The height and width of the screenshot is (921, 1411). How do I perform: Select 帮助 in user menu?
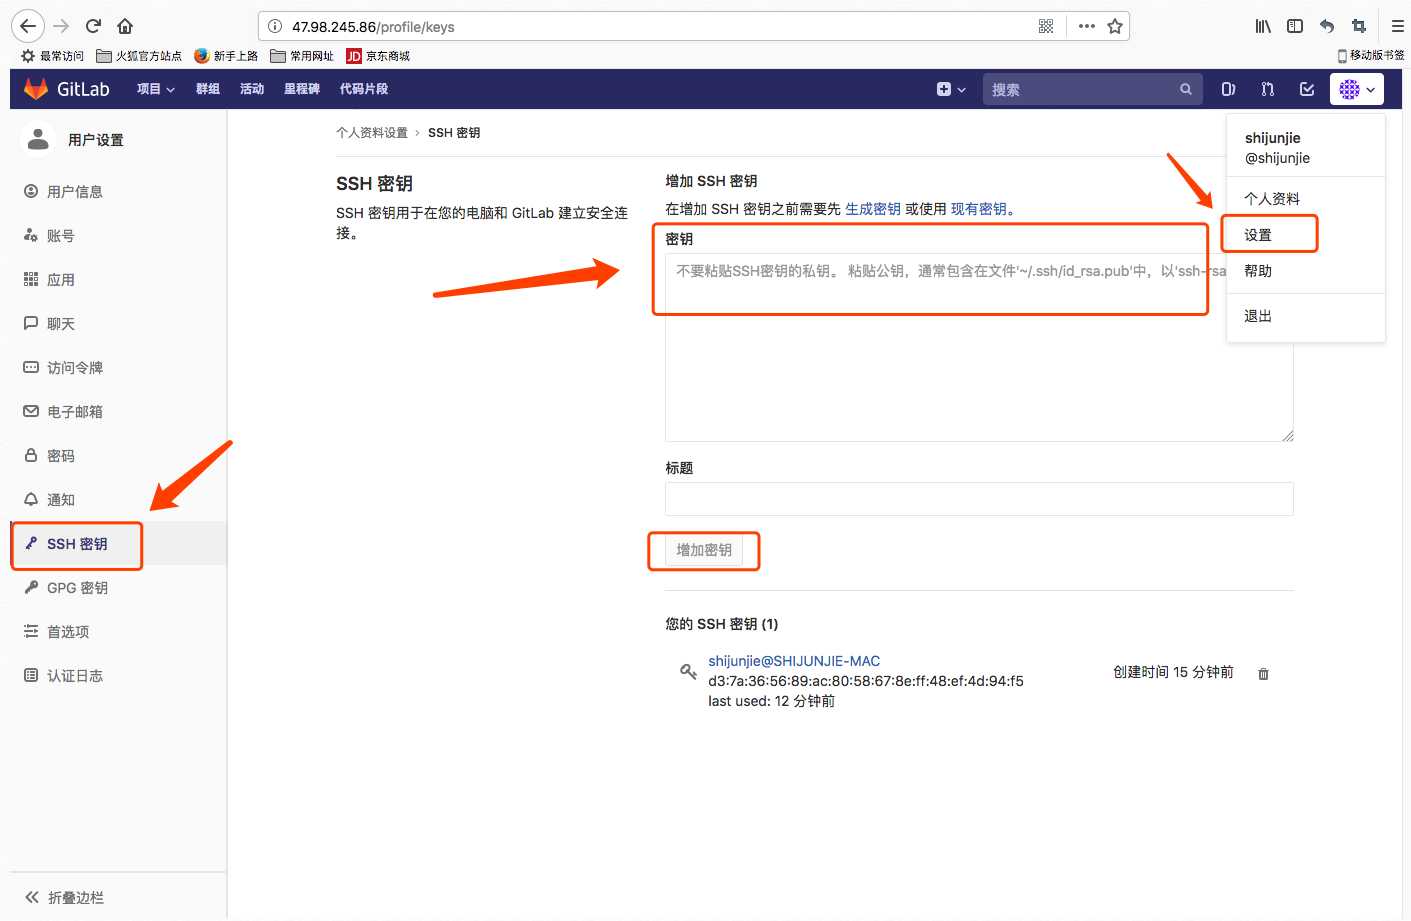[1306, 271]
